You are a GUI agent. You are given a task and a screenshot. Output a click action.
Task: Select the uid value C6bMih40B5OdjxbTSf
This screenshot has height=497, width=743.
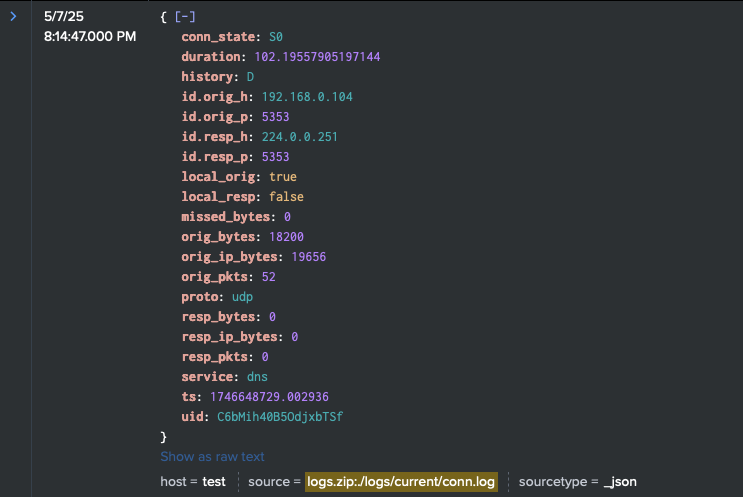click(x=280, y=417)
